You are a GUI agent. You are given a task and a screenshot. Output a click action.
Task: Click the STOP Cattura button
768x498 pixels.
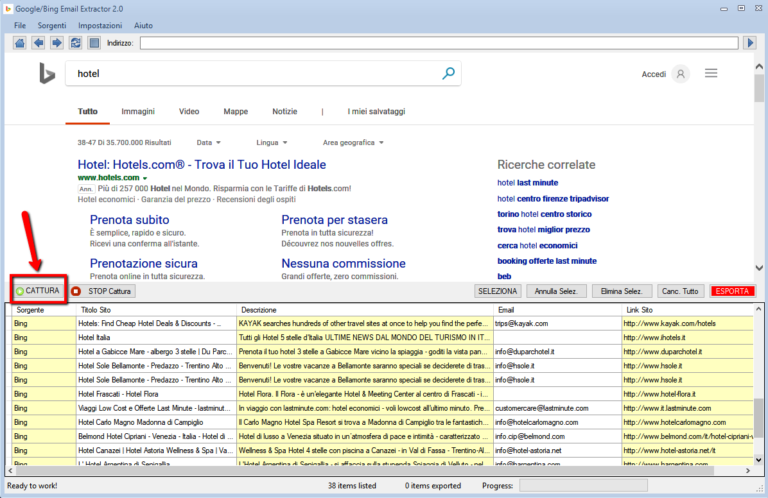[102, 291]
